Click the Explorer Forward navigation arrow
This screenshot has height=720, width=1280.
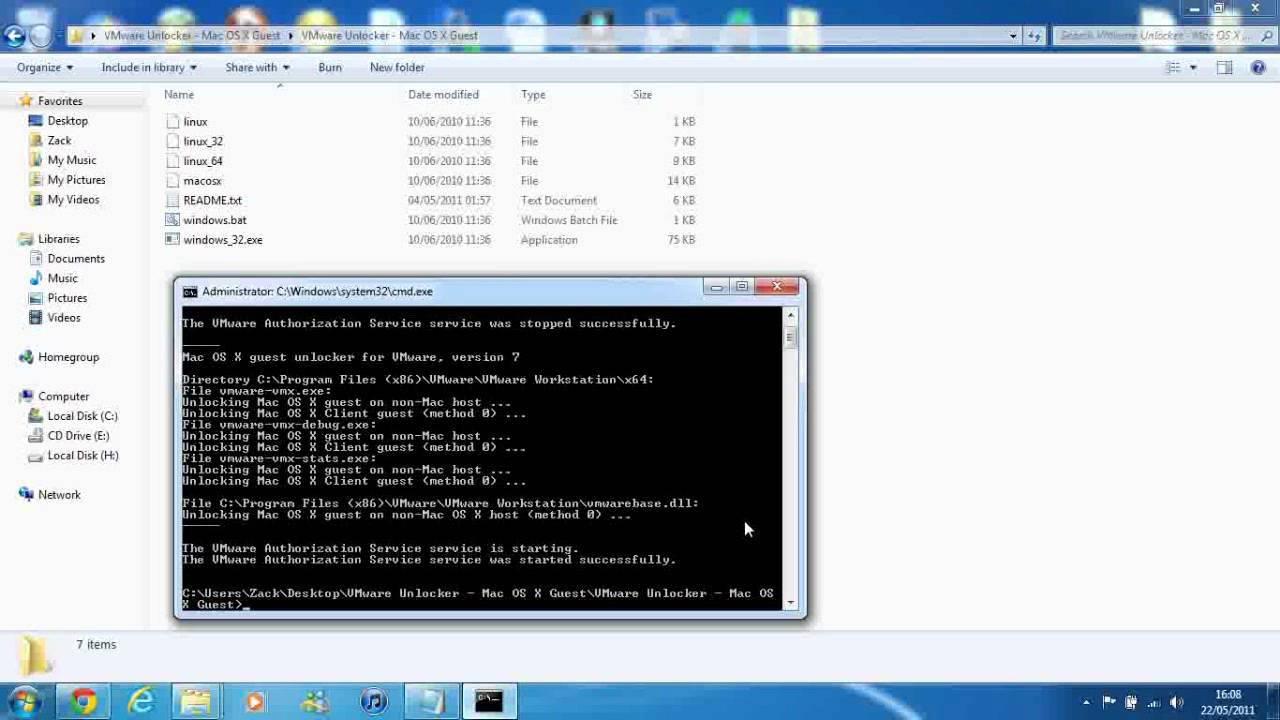[x=40, y=36]
